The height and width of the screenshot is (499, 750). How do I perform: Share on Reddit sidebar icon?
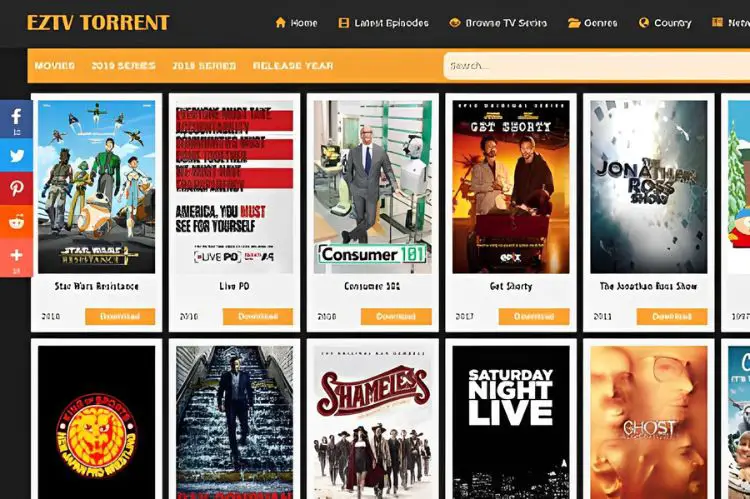tap(16, 222)
